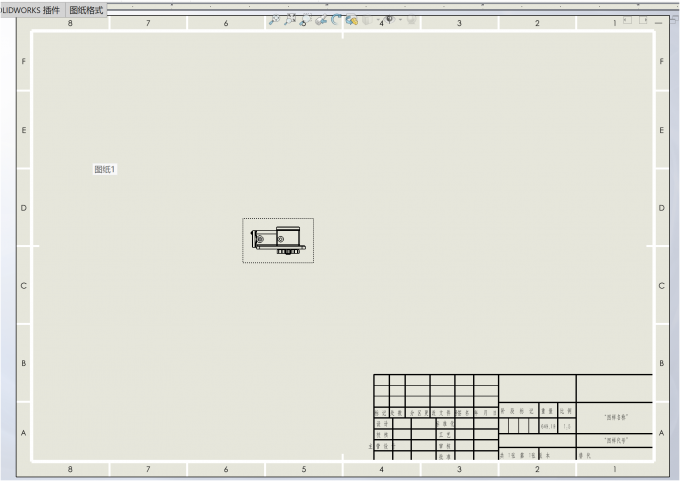Click the 比例 scale cell in the title block
The width and height of the screenshot is (680, 481).
[x=566, y=411]
